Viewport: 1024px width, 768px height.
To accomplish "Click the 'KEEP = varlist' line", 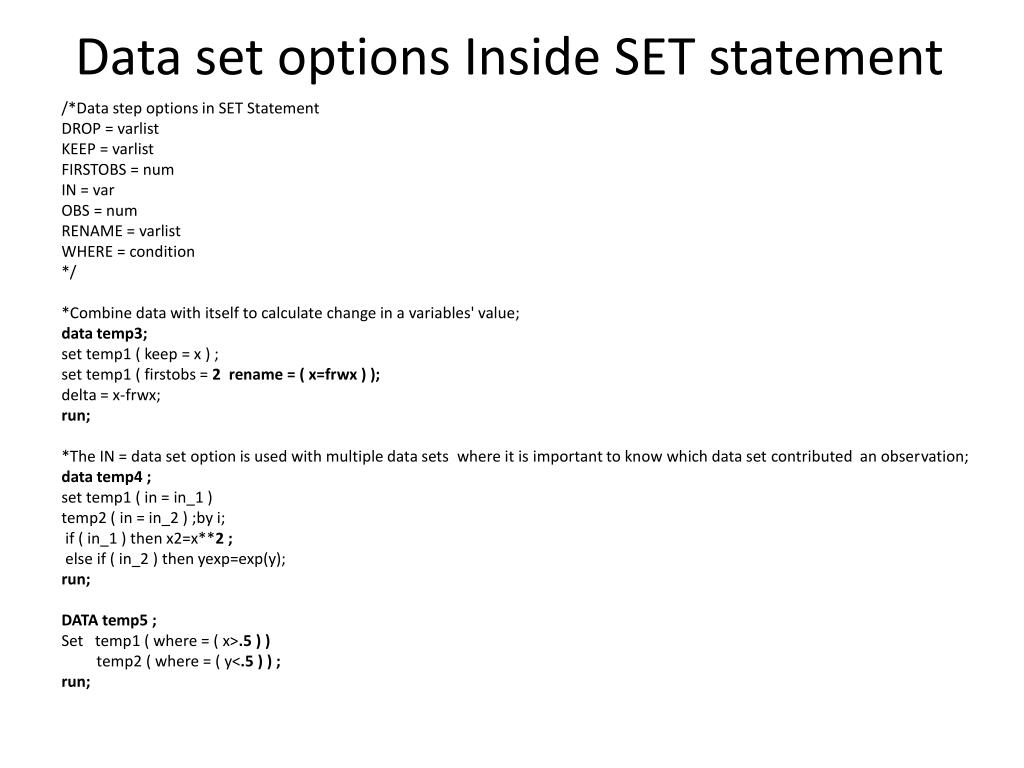I will [107, 149].
